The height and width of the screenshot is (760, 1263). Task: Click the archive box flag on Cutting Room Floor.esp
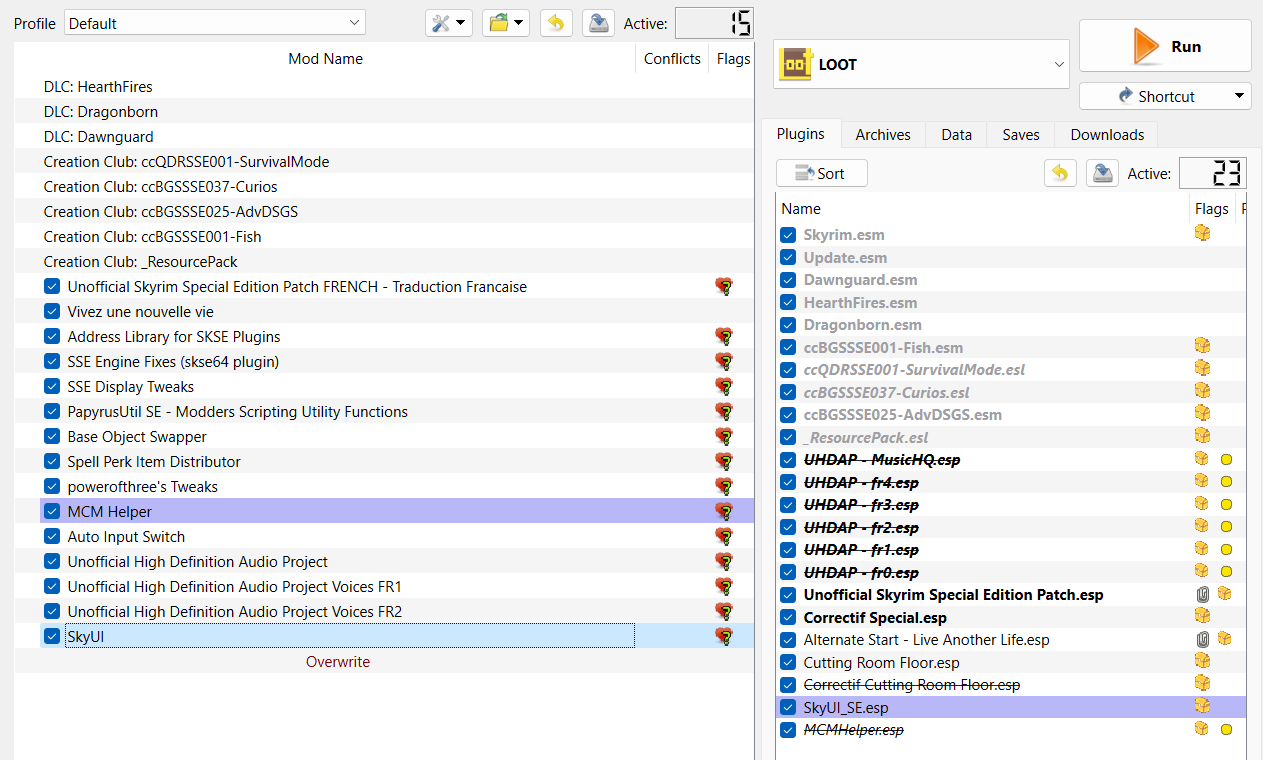pos(1202,660)
